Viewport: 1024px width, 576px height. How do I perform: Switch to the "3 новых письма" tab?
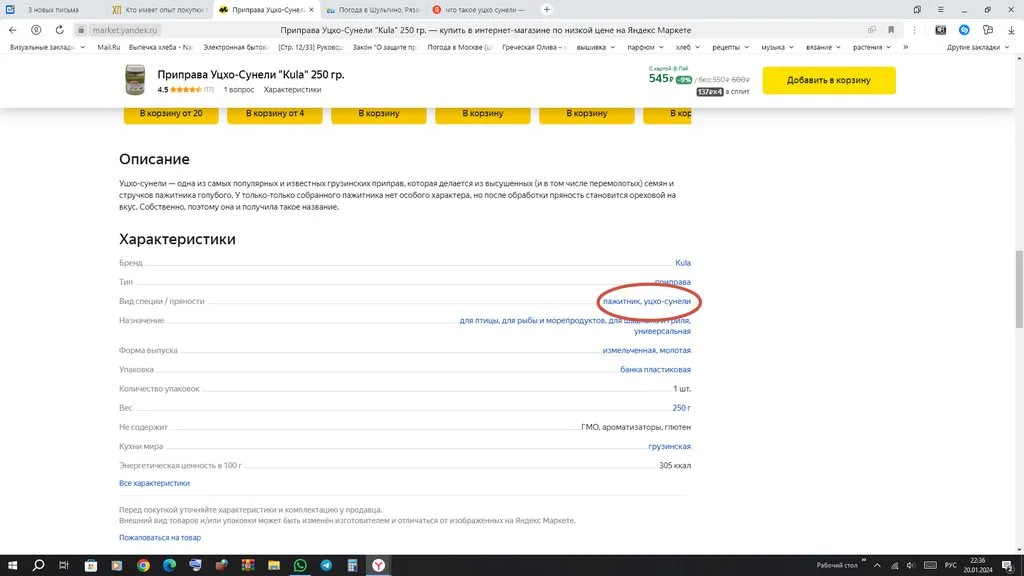coord(53,10)
